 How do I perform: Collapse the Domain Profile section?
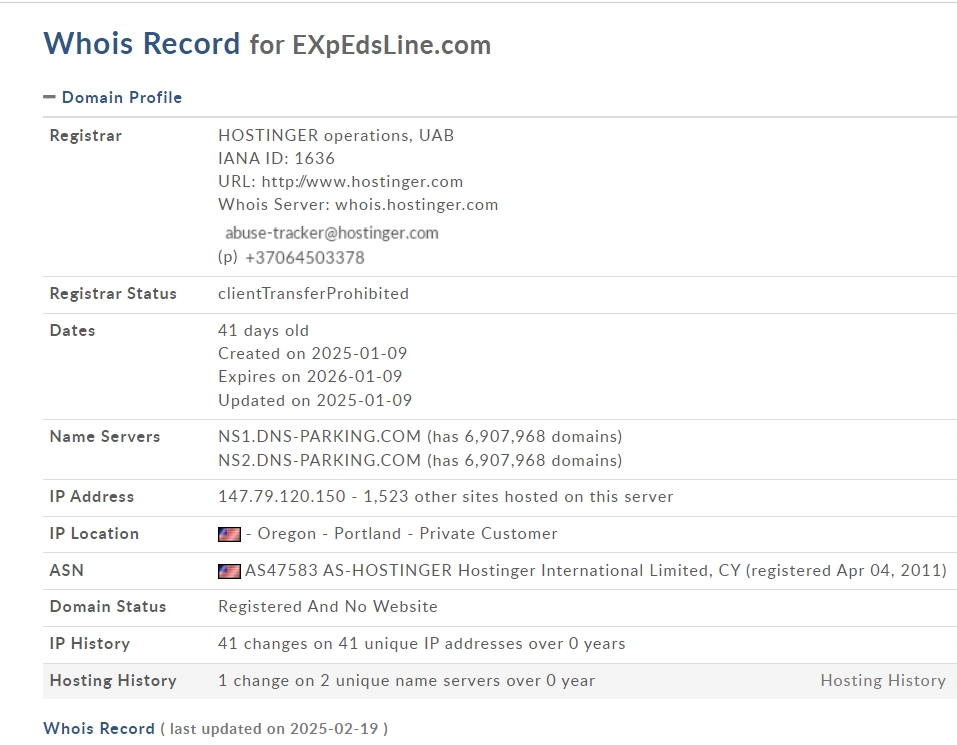112,98
